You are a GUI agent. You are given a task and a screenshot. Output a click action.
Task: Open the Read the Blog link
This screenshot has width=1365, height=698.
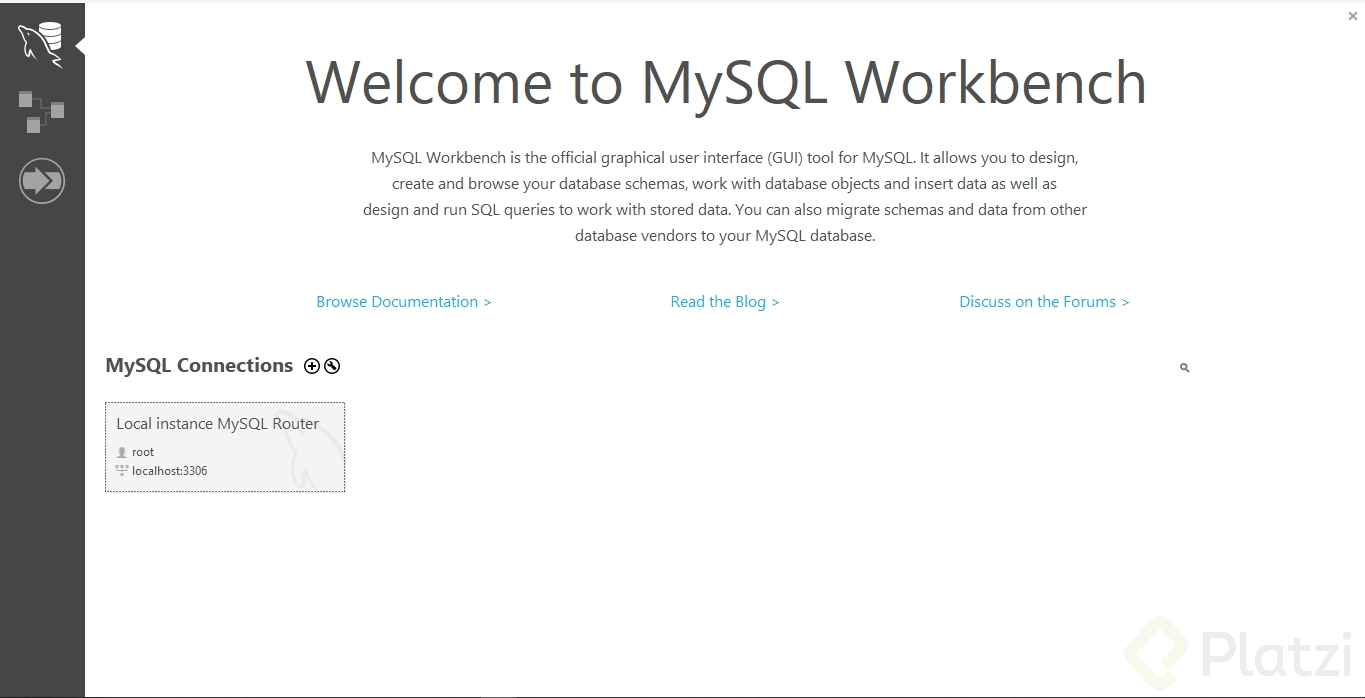click(x=725, y=302)
